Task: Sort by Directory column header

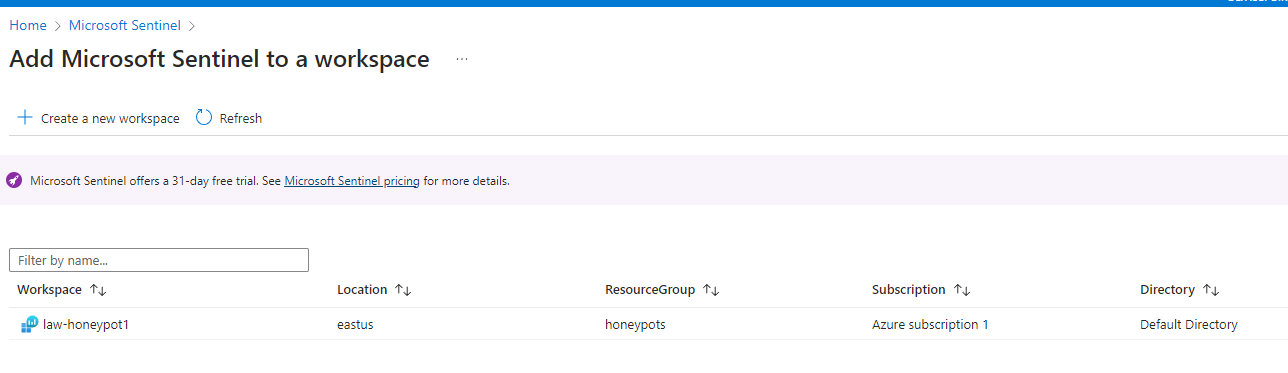Action: tap(1167, 290)
